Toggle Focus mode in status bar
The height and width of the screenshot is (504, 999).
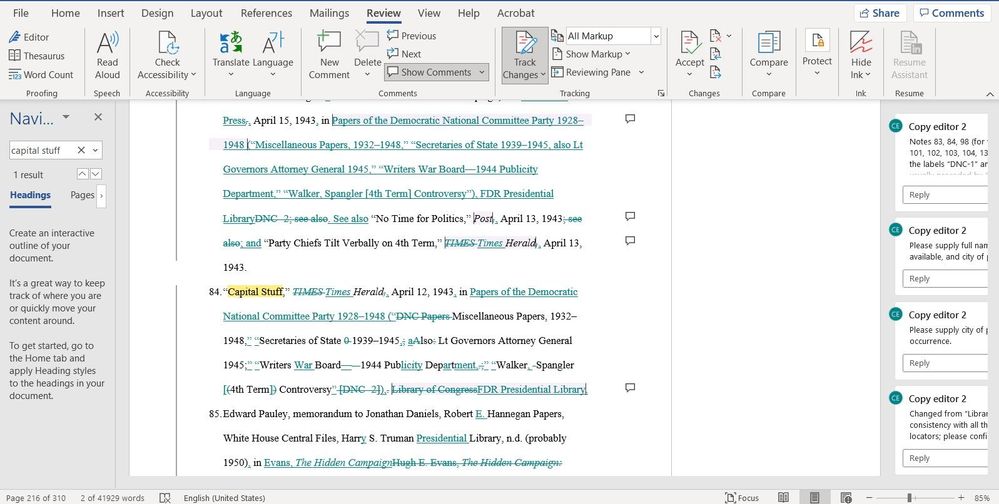(742, 498)
